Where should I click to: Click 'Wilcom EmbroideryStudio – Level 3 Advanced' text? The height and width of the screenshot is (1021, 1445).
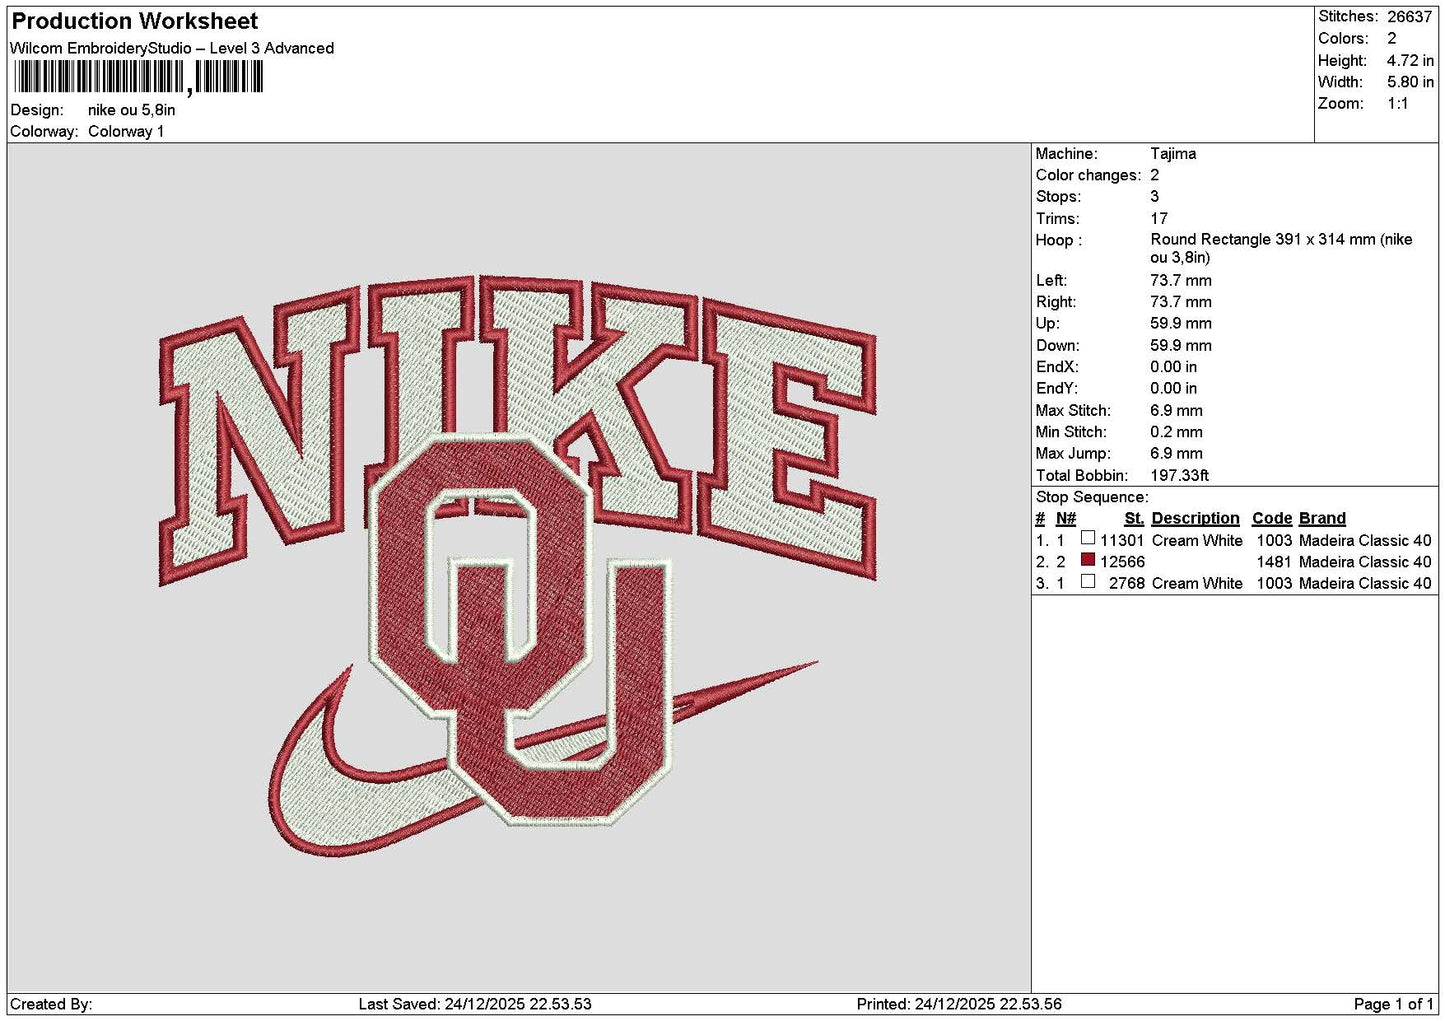tap(172, 48)
